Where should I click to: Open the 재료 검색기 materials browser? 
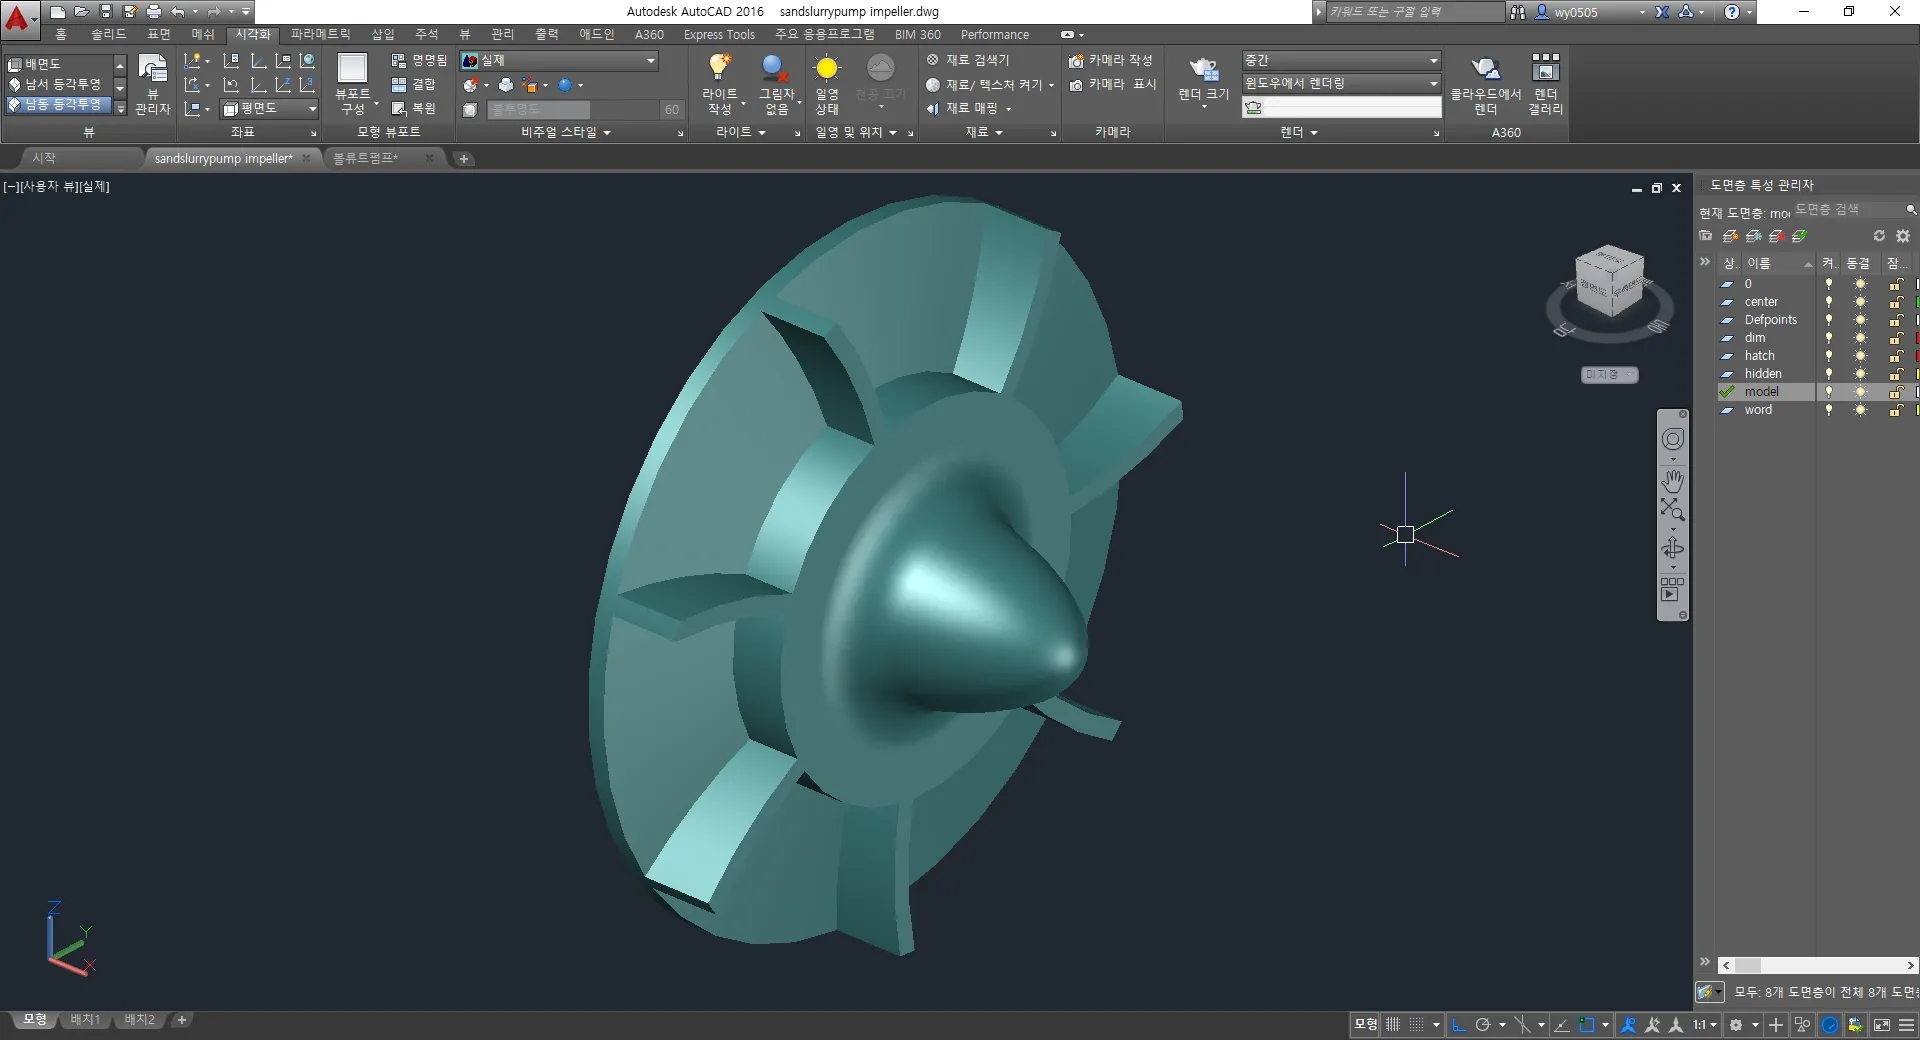coord(968,60)
